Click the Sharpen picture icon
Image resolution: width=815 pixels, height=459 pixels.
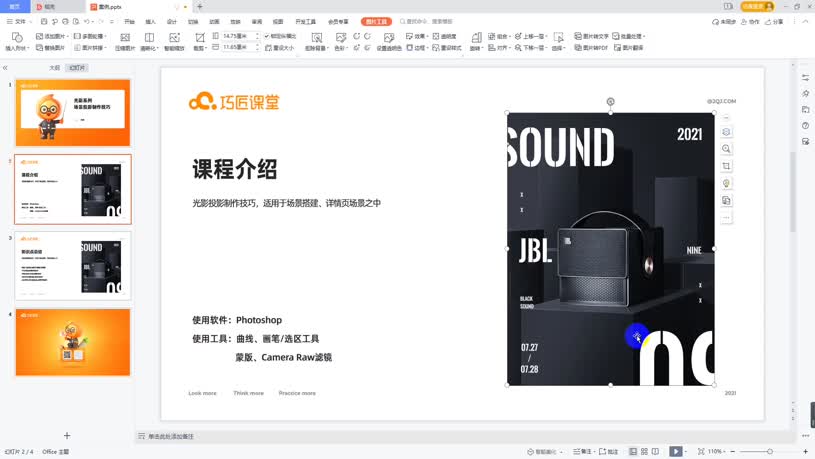pos(149,37)
